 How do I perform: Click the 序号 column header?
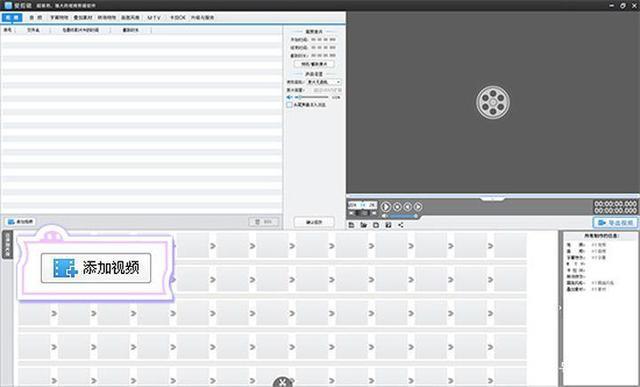tap(8, 30)
